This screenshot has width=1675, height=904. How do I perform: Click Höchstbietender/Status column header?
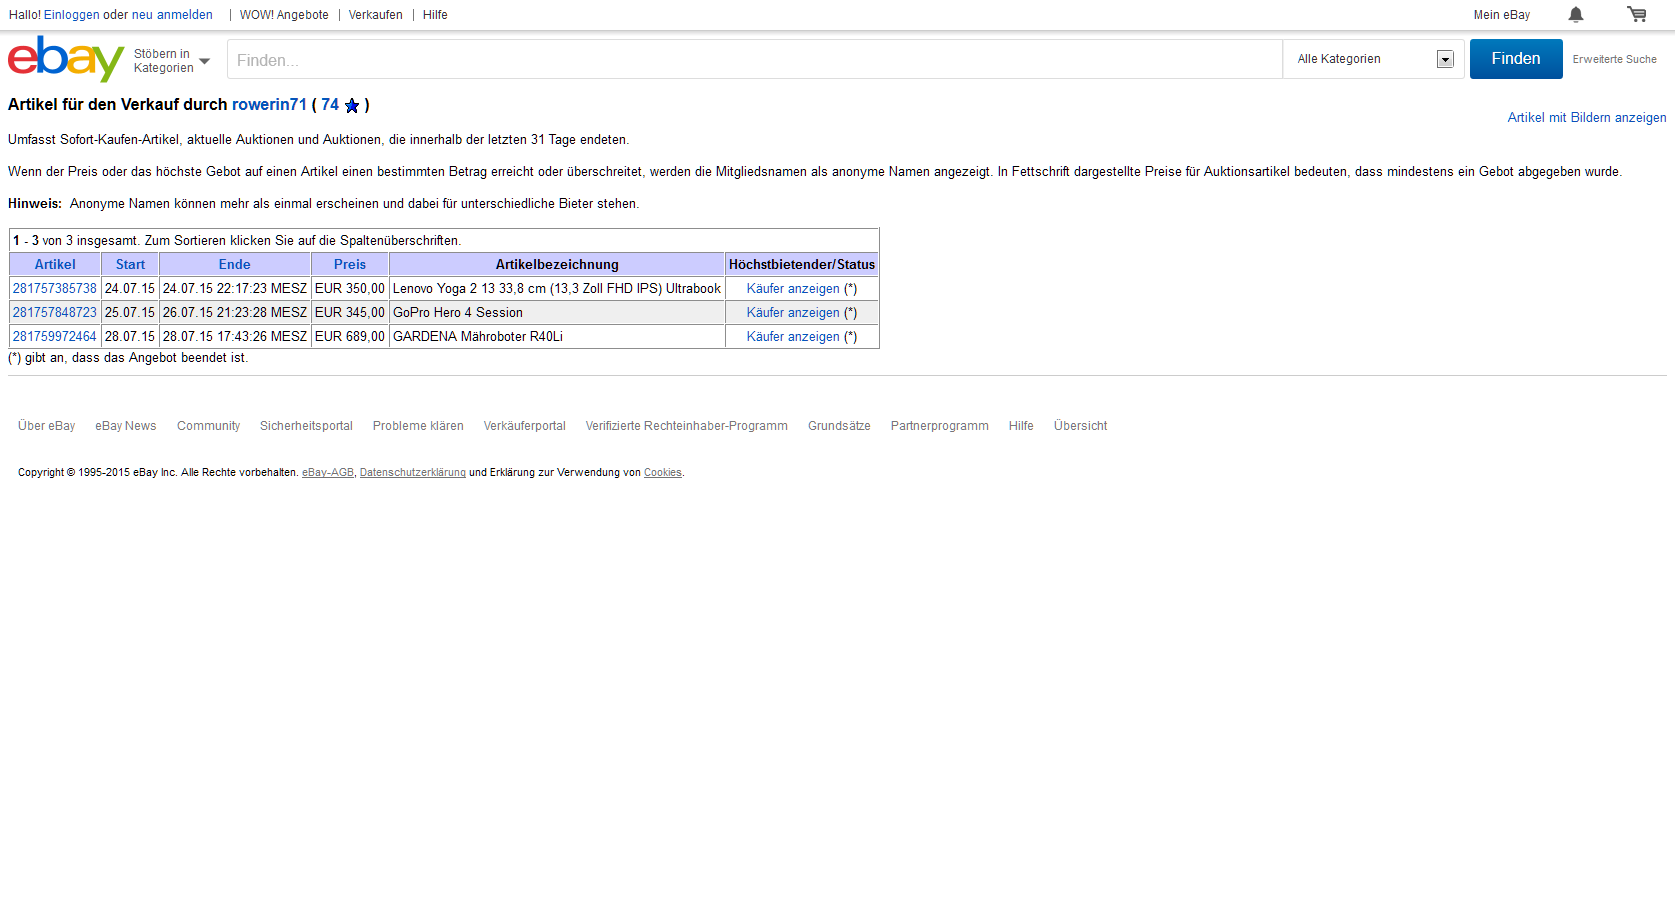point(802,264)
